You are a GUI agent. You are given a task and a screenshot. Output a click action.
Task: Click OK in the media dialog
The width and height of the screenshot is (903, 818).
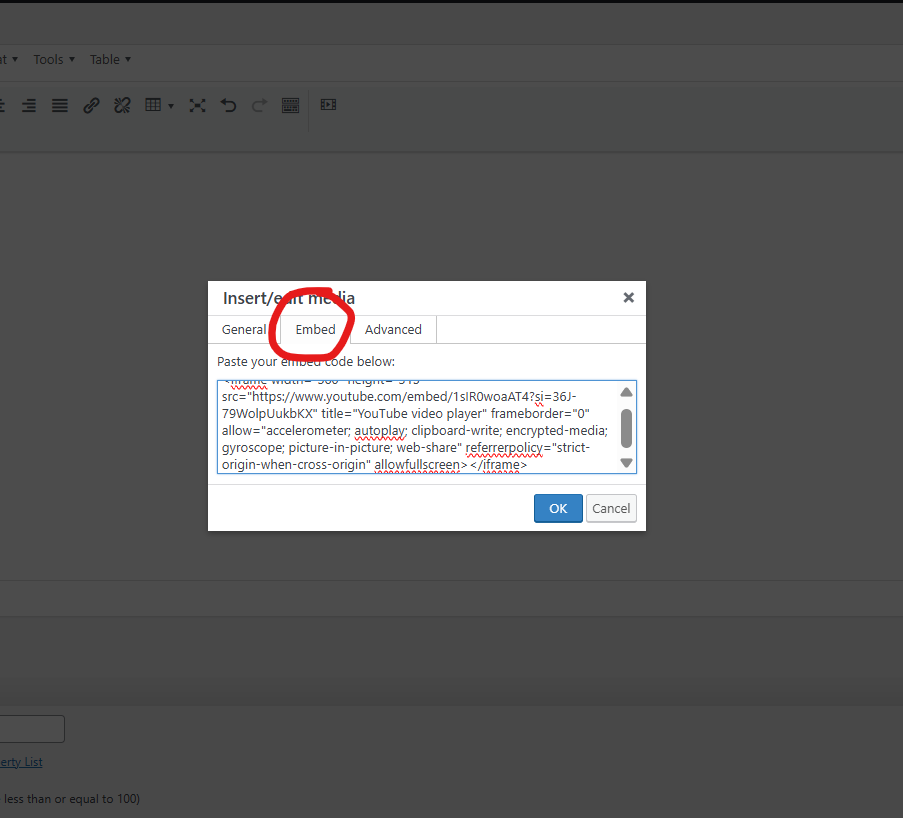[x=558, y=509]
